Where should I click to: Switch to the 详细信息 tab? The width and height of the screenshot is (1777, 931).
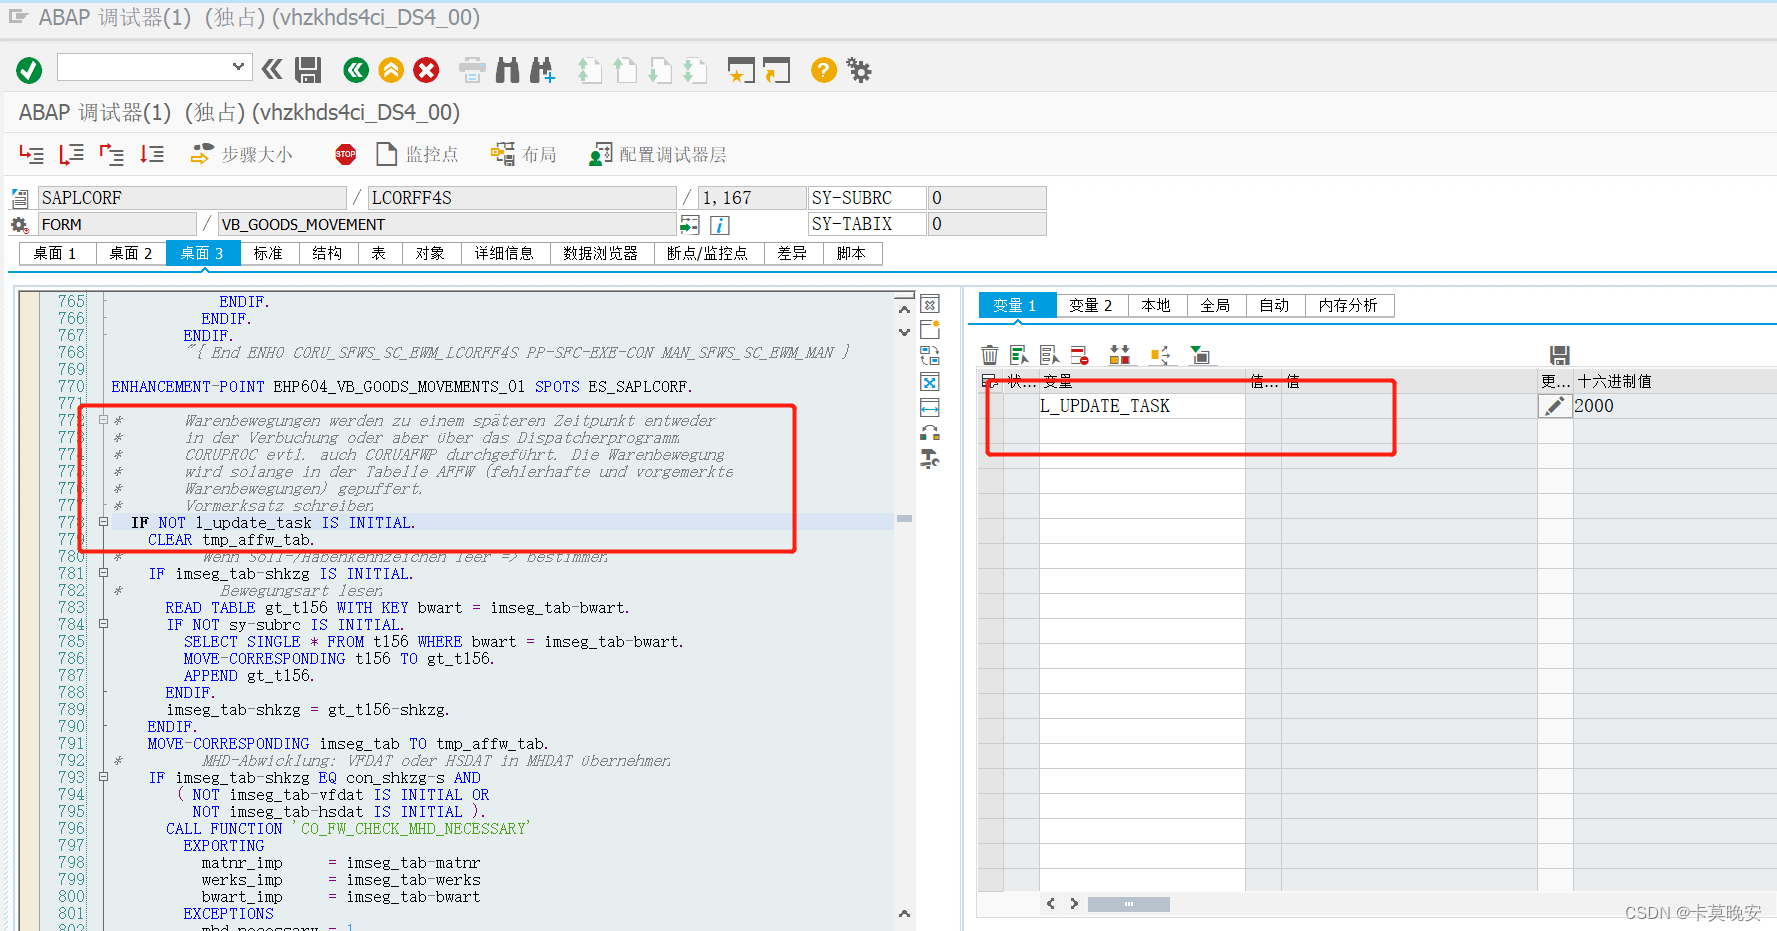504,254
